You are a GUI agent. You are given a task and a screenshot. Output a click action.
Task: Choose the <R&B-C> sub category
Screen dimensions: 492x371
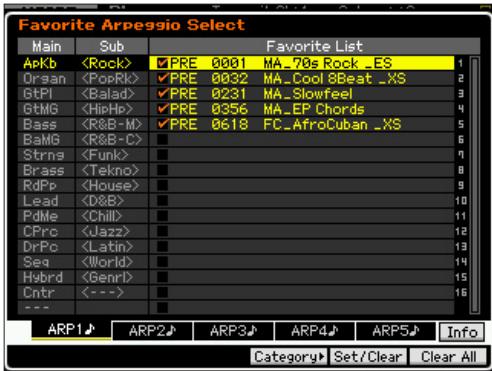tap(112, 140)
